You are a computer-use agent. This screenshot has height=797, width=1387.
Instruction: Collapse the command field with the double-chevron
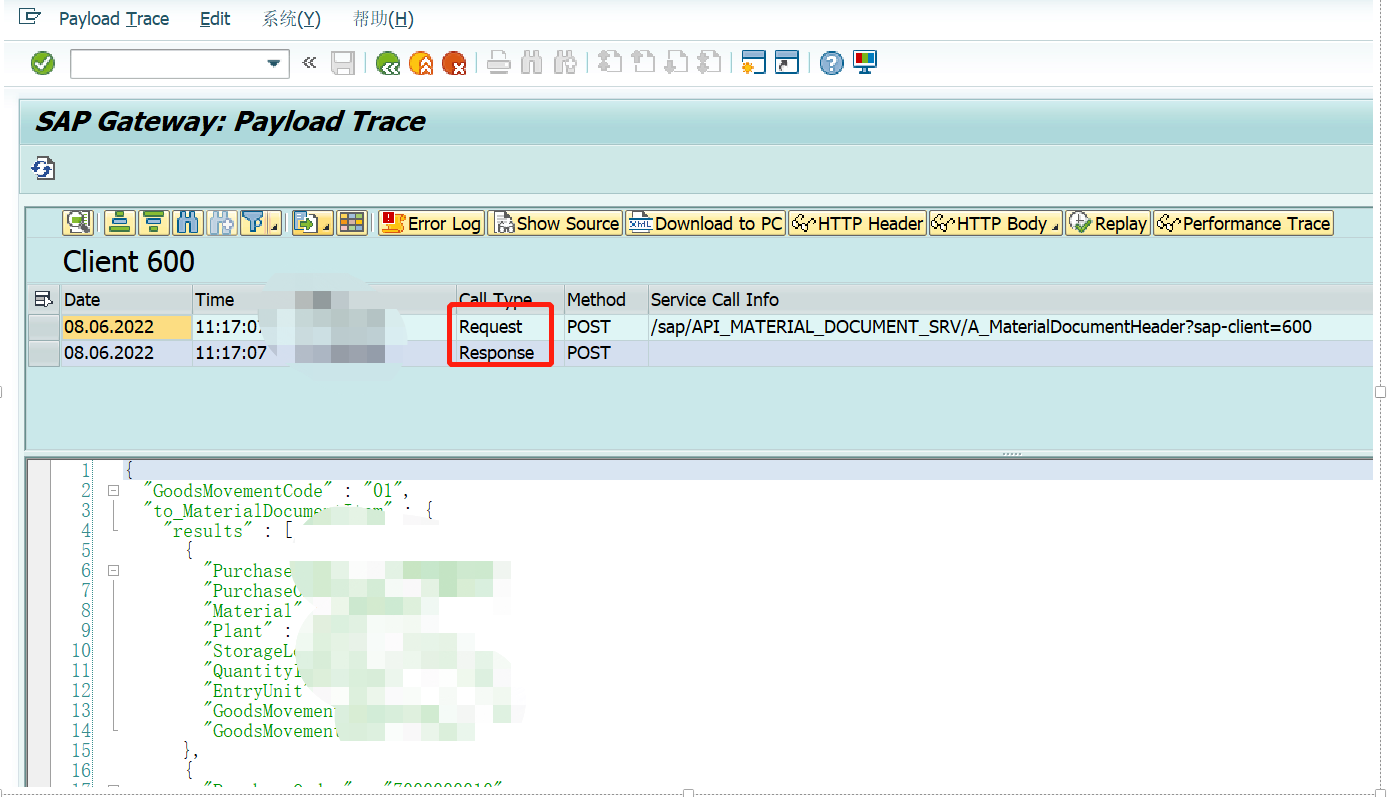[x=309, y=63]
